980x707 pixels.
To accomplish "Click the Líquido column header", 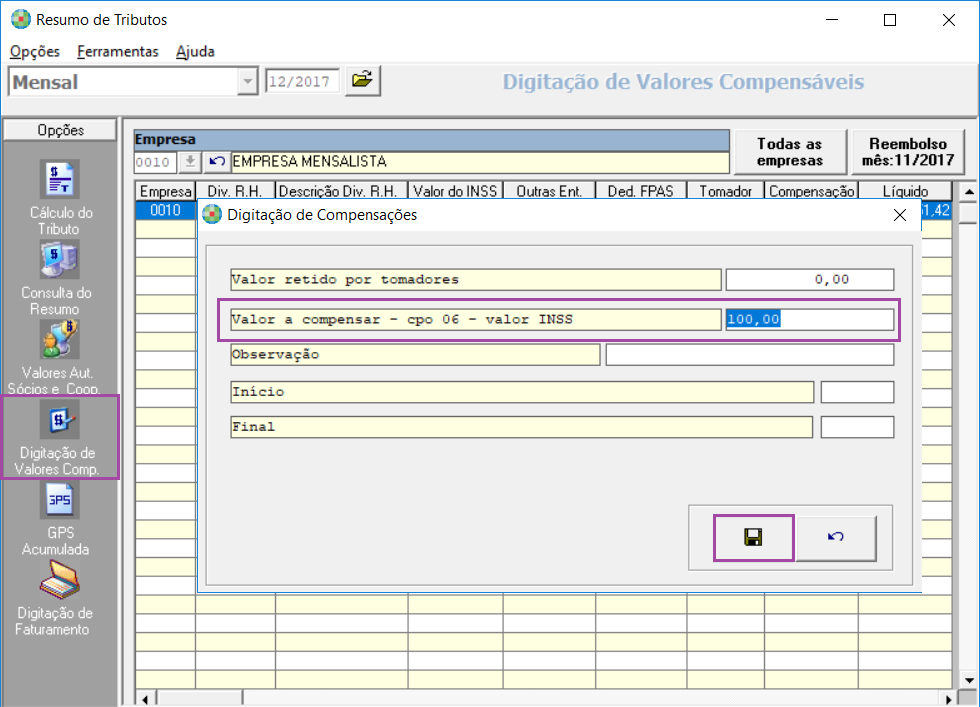I will click(905, 191).
